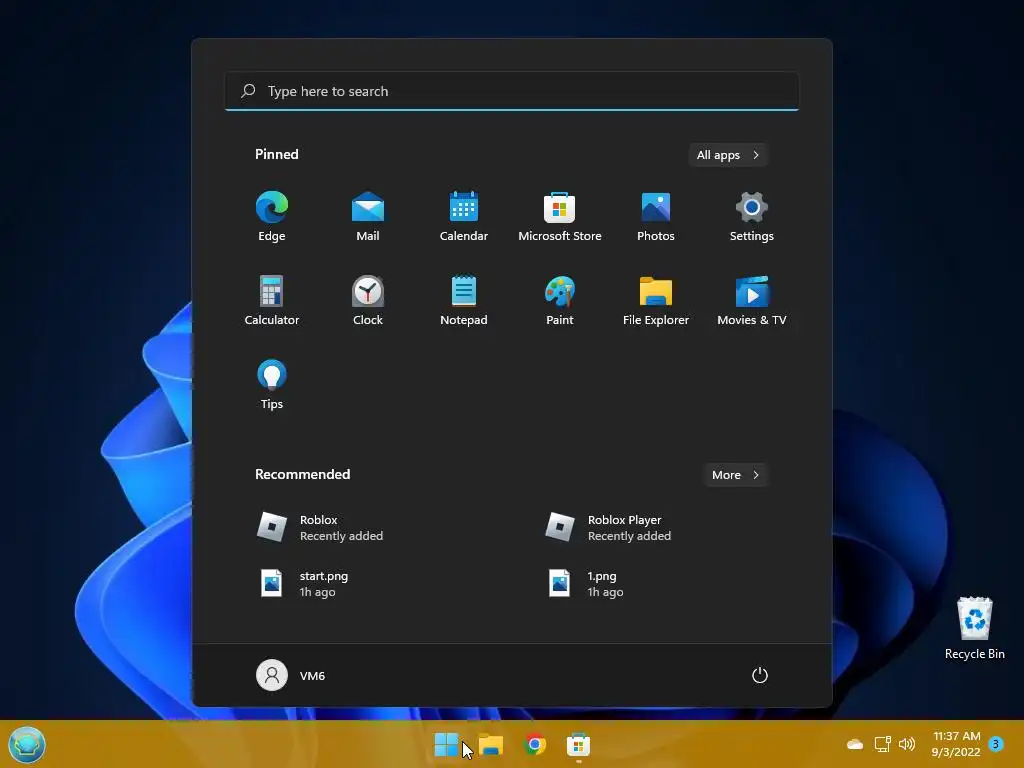Open the network status tray icon
1024x768 pixels.
coord(883,744)
